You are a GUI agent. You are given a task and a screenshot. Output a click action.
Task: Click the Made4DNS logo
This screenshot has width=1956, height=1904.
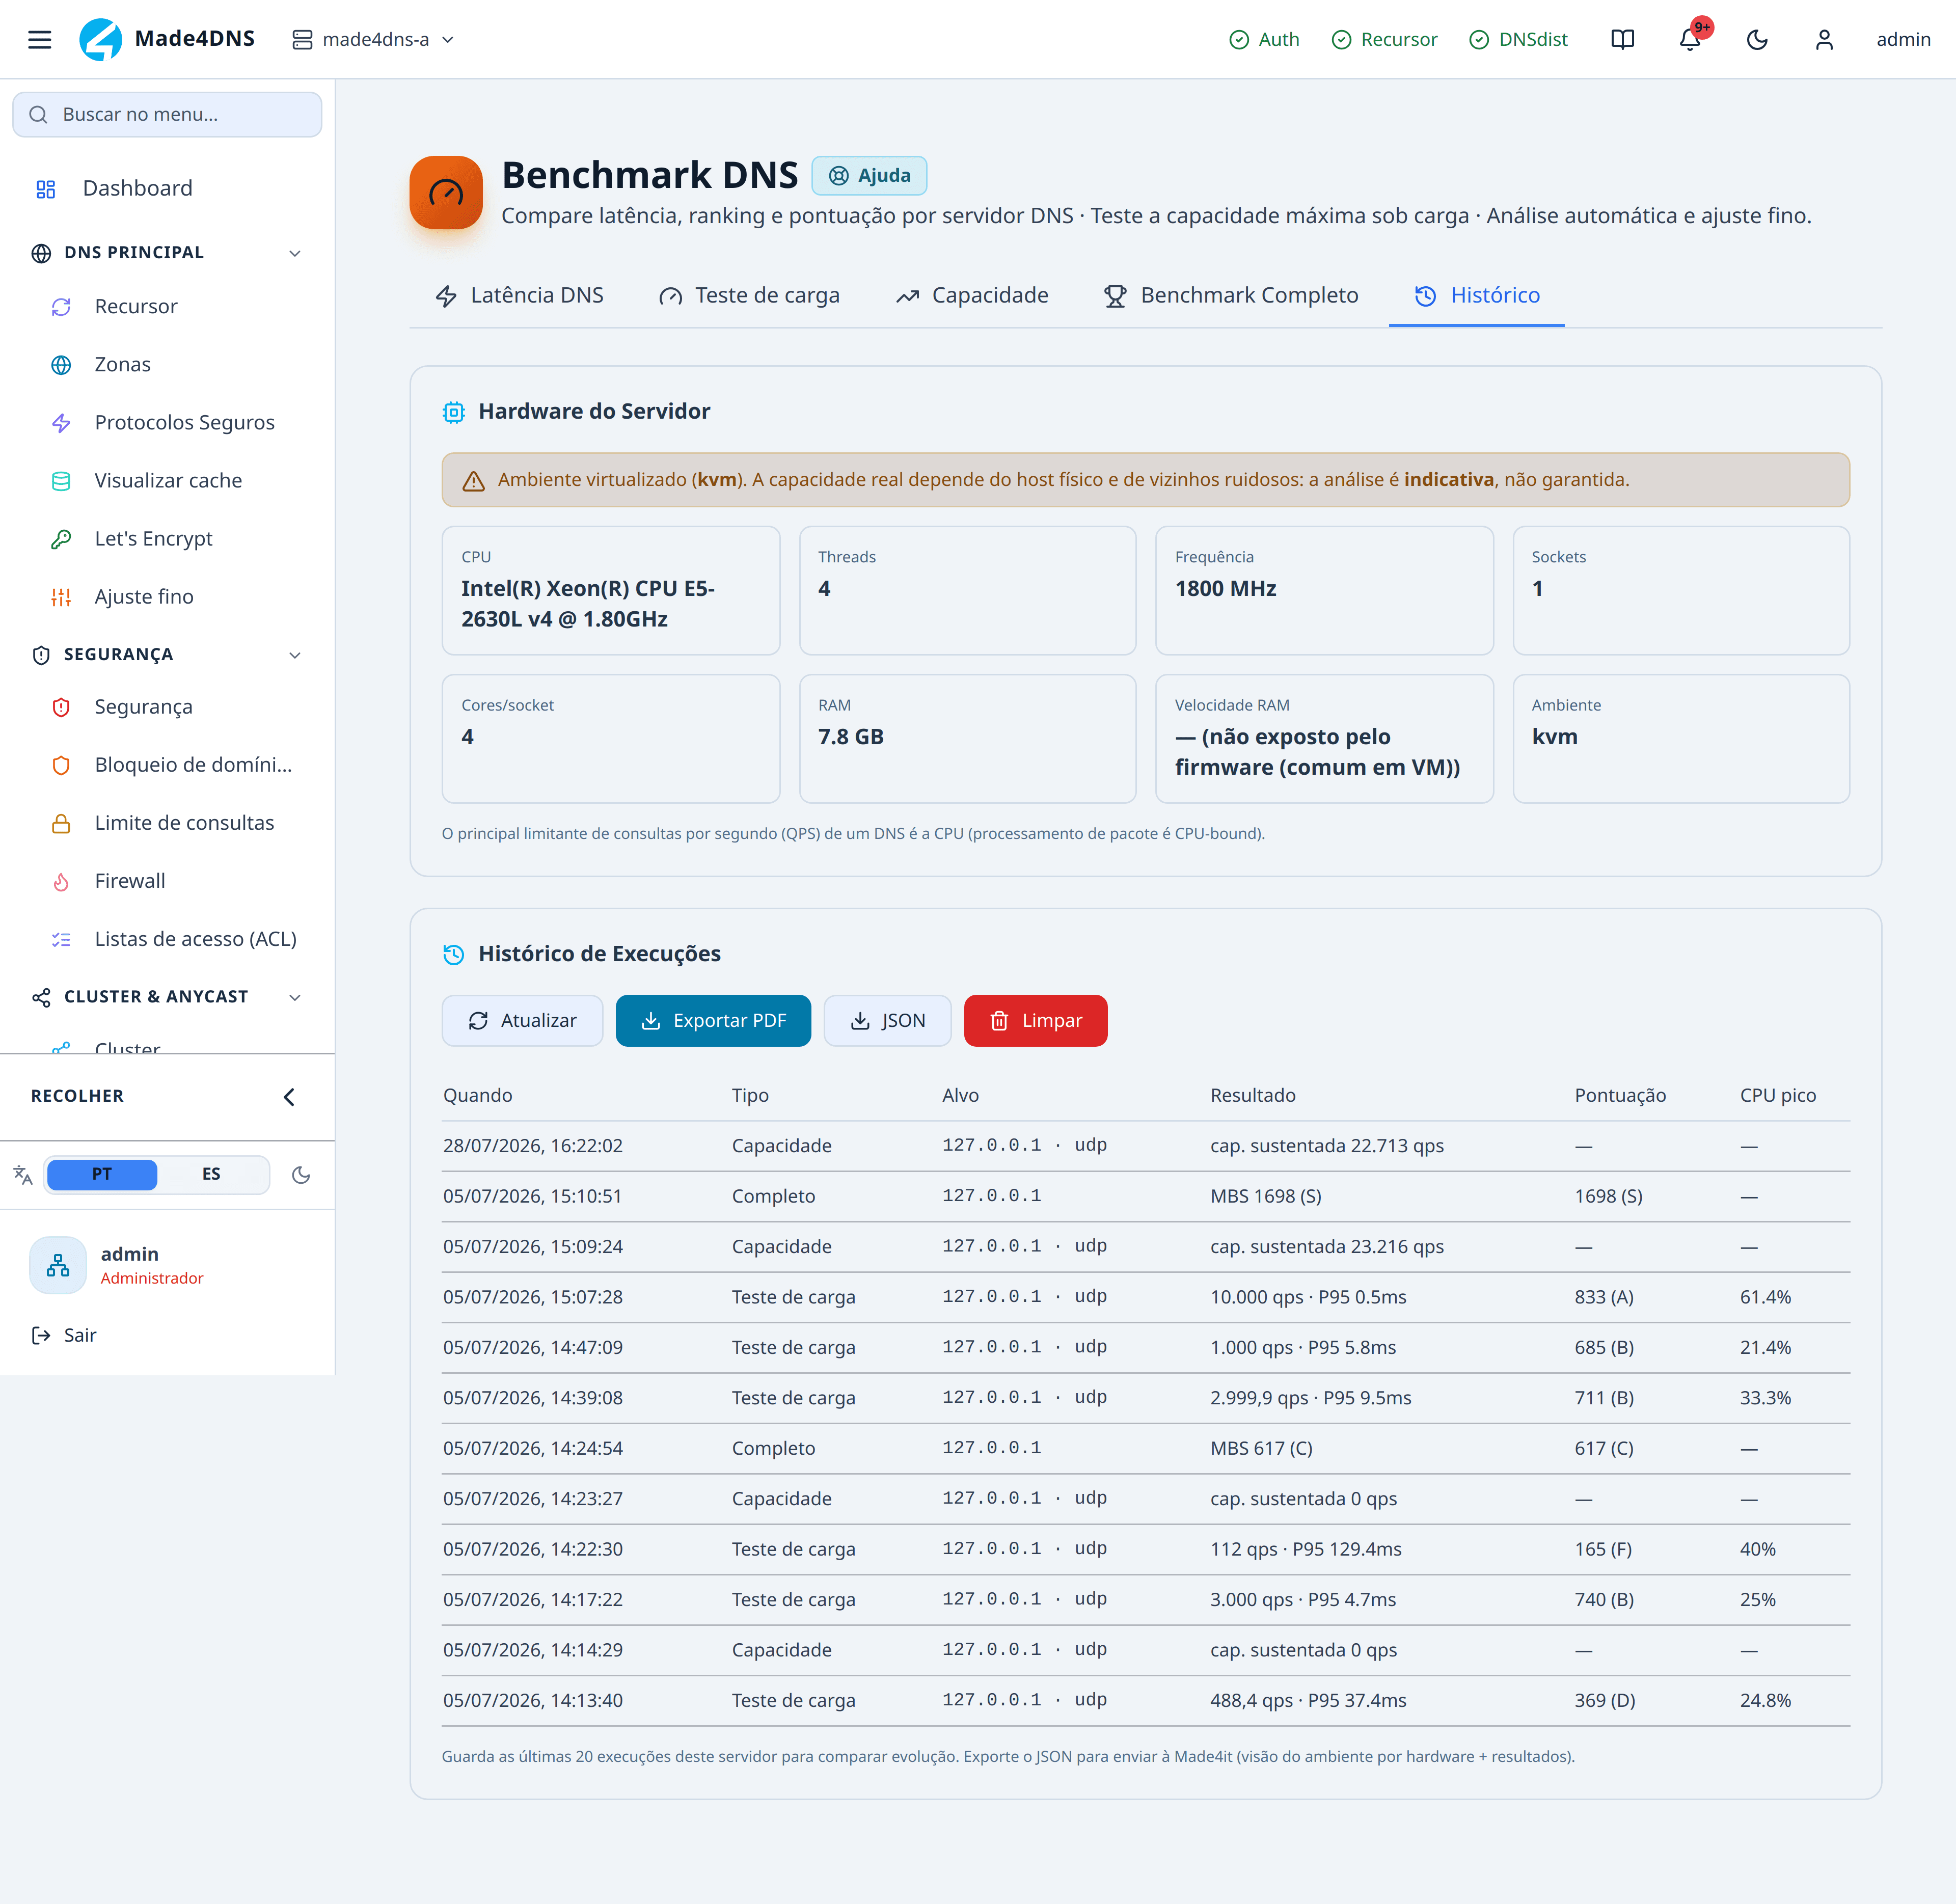pyautogui.click(x=167, y=39)
